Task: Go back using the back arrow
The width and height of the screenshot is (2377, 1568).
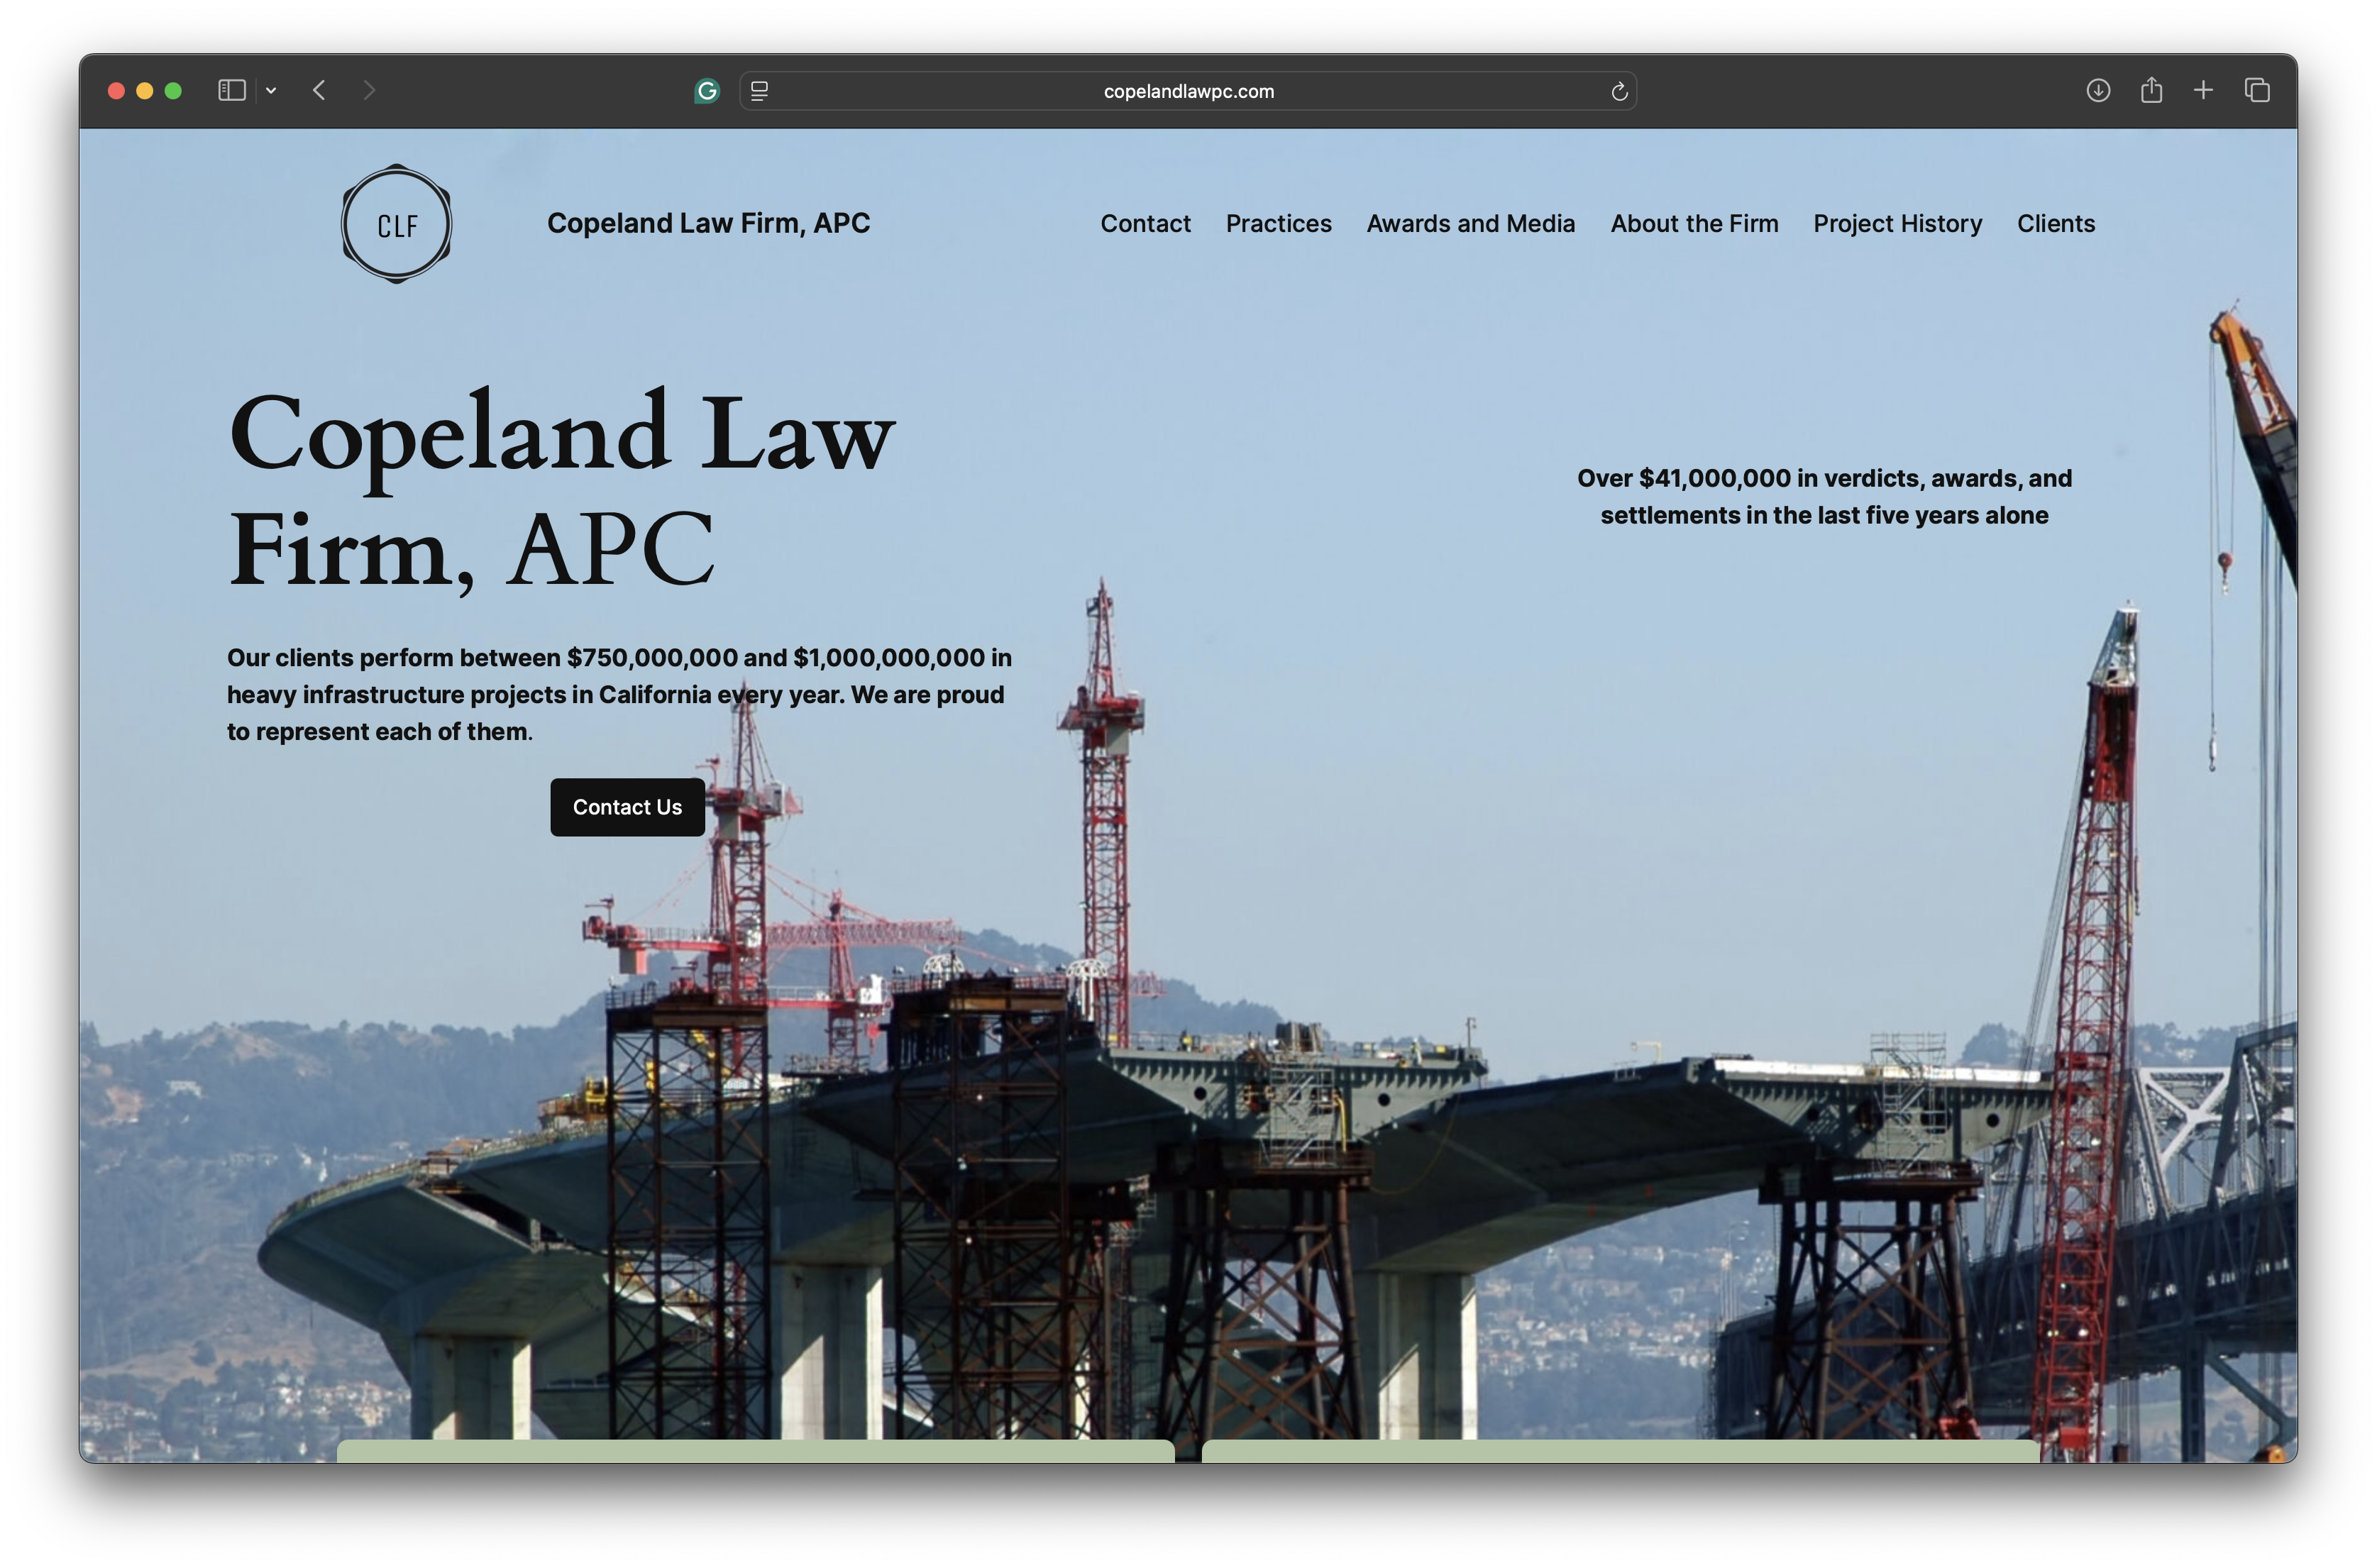Action: tap(319, 91)
